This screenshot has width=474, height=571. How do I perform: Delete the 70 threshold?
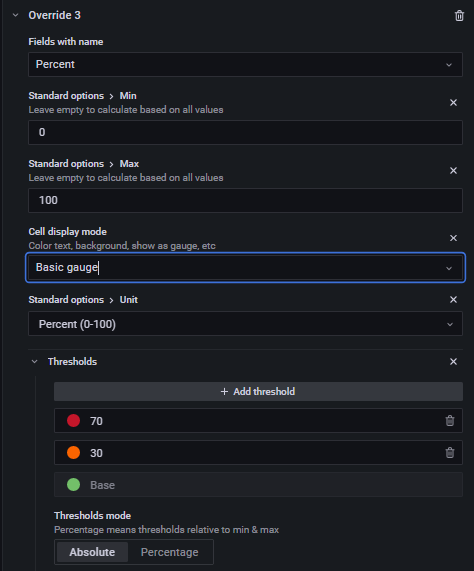(450, 421)
